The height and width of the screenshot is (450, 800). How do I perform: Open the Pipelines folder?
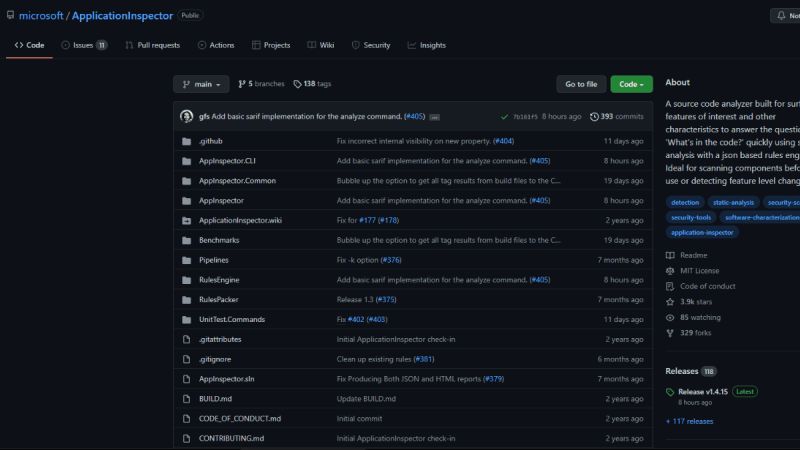click(x=214, y=260)
